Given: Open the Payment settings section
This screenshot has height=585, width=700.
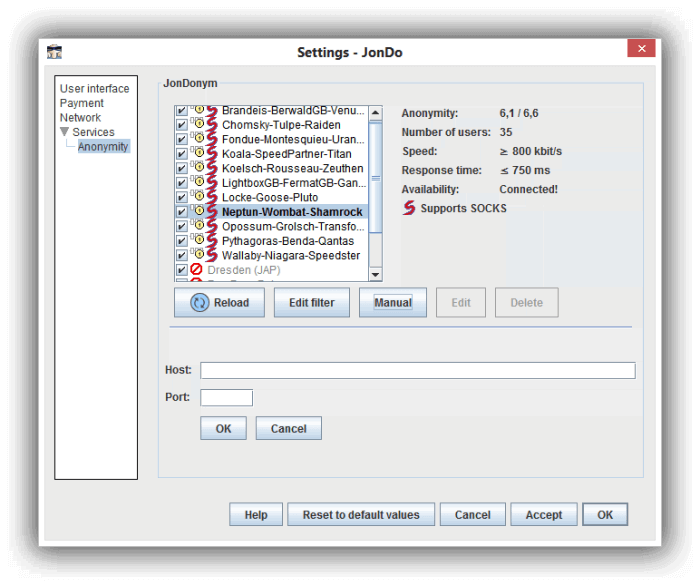Looking at the screenshot, I should [x=82, y=103].
